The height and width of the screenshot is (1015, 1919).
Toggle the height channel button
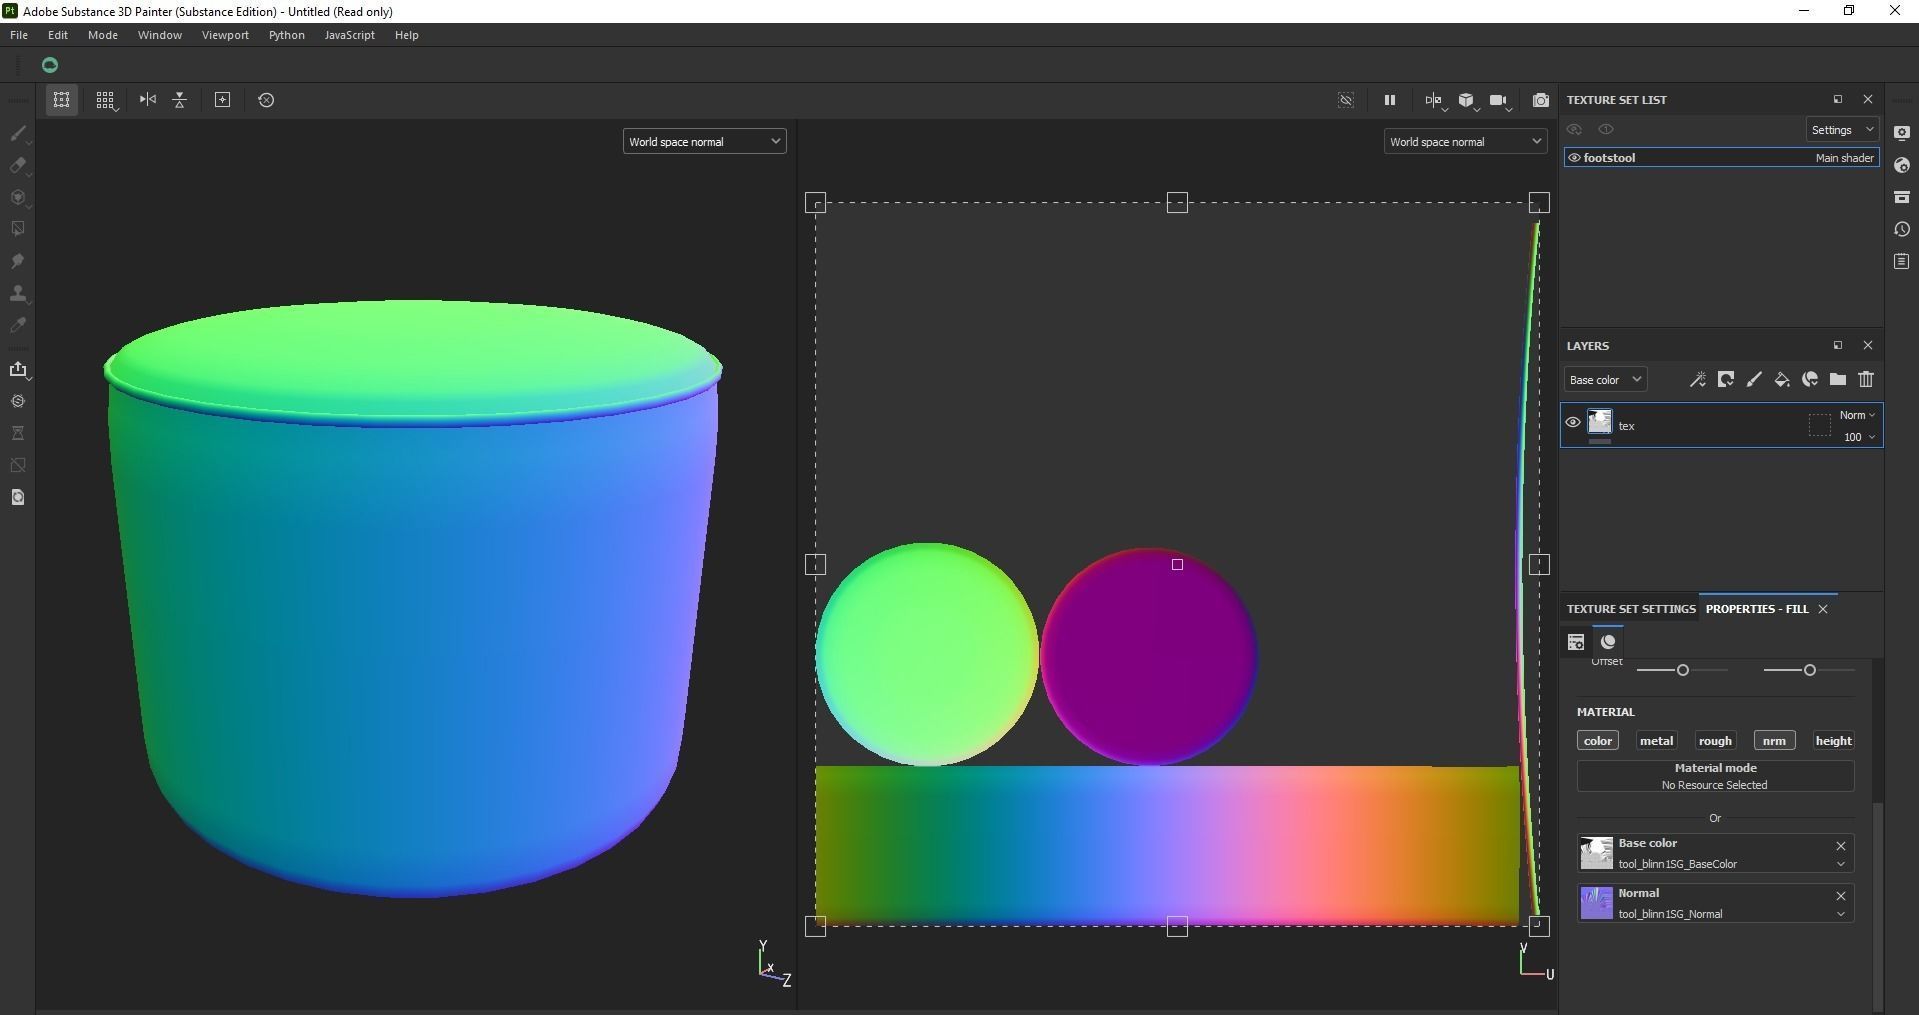[x=1833, y=741]
